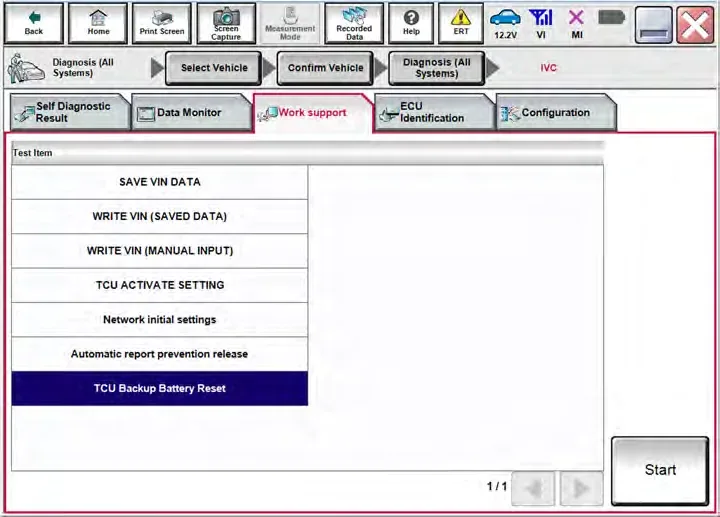The image size is (720, 517).
Task: Select the Work support tab
Action: [x=312, y=112]
